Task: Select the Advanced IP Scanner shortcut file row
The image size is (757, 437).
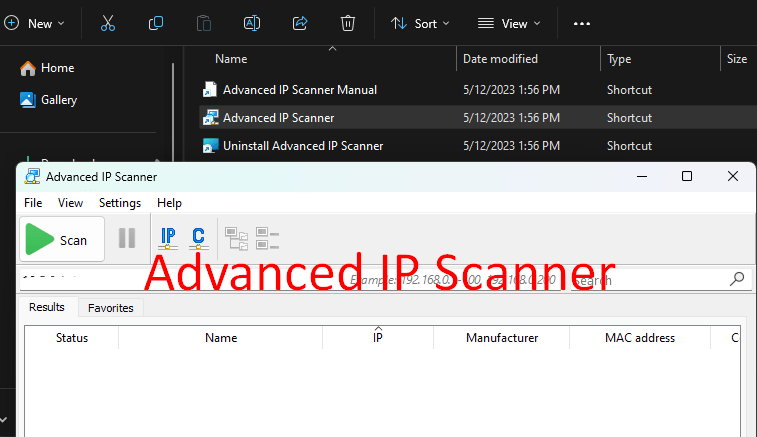Action: click(x=478, y=118)
